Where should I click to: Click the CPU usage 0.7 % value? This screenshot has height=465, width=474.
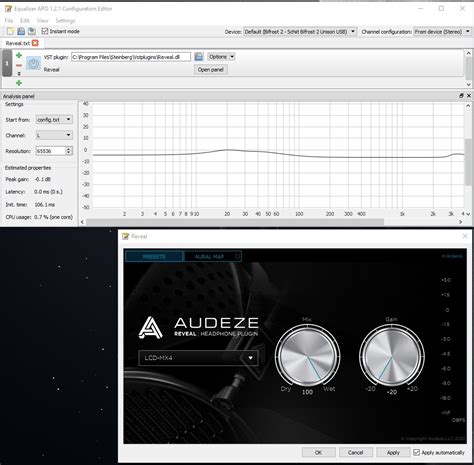[53, 217]
